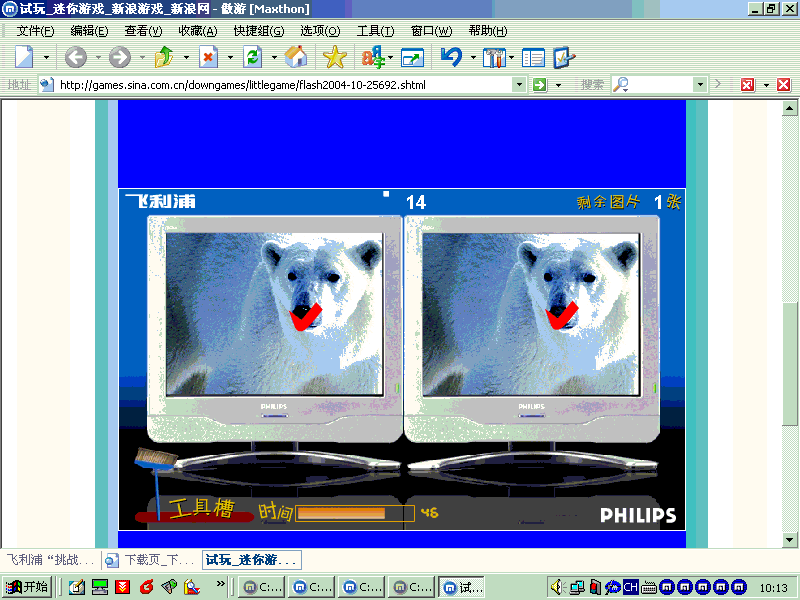The image size is (800, 600).
Task: Click the game time progress bar
Action: click(x=355, y=513)
